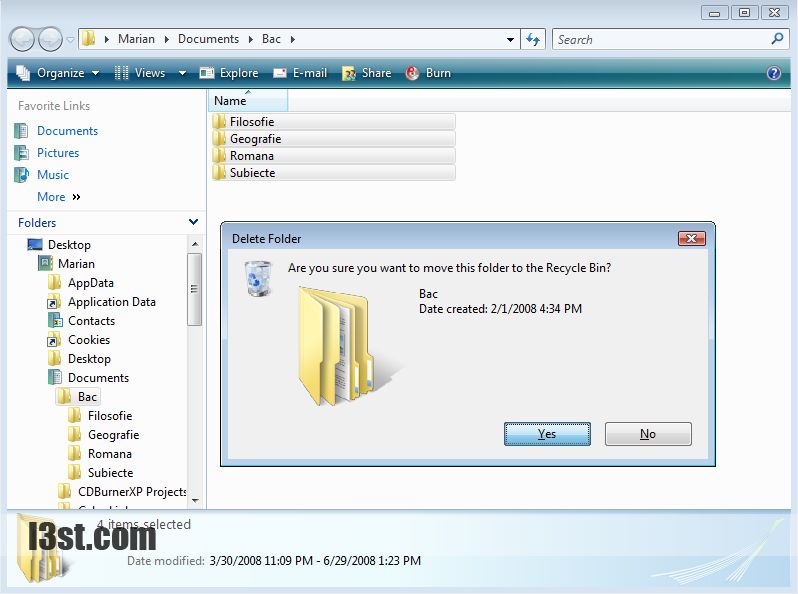Select Subiecte in the folder tree

point(110,473)
